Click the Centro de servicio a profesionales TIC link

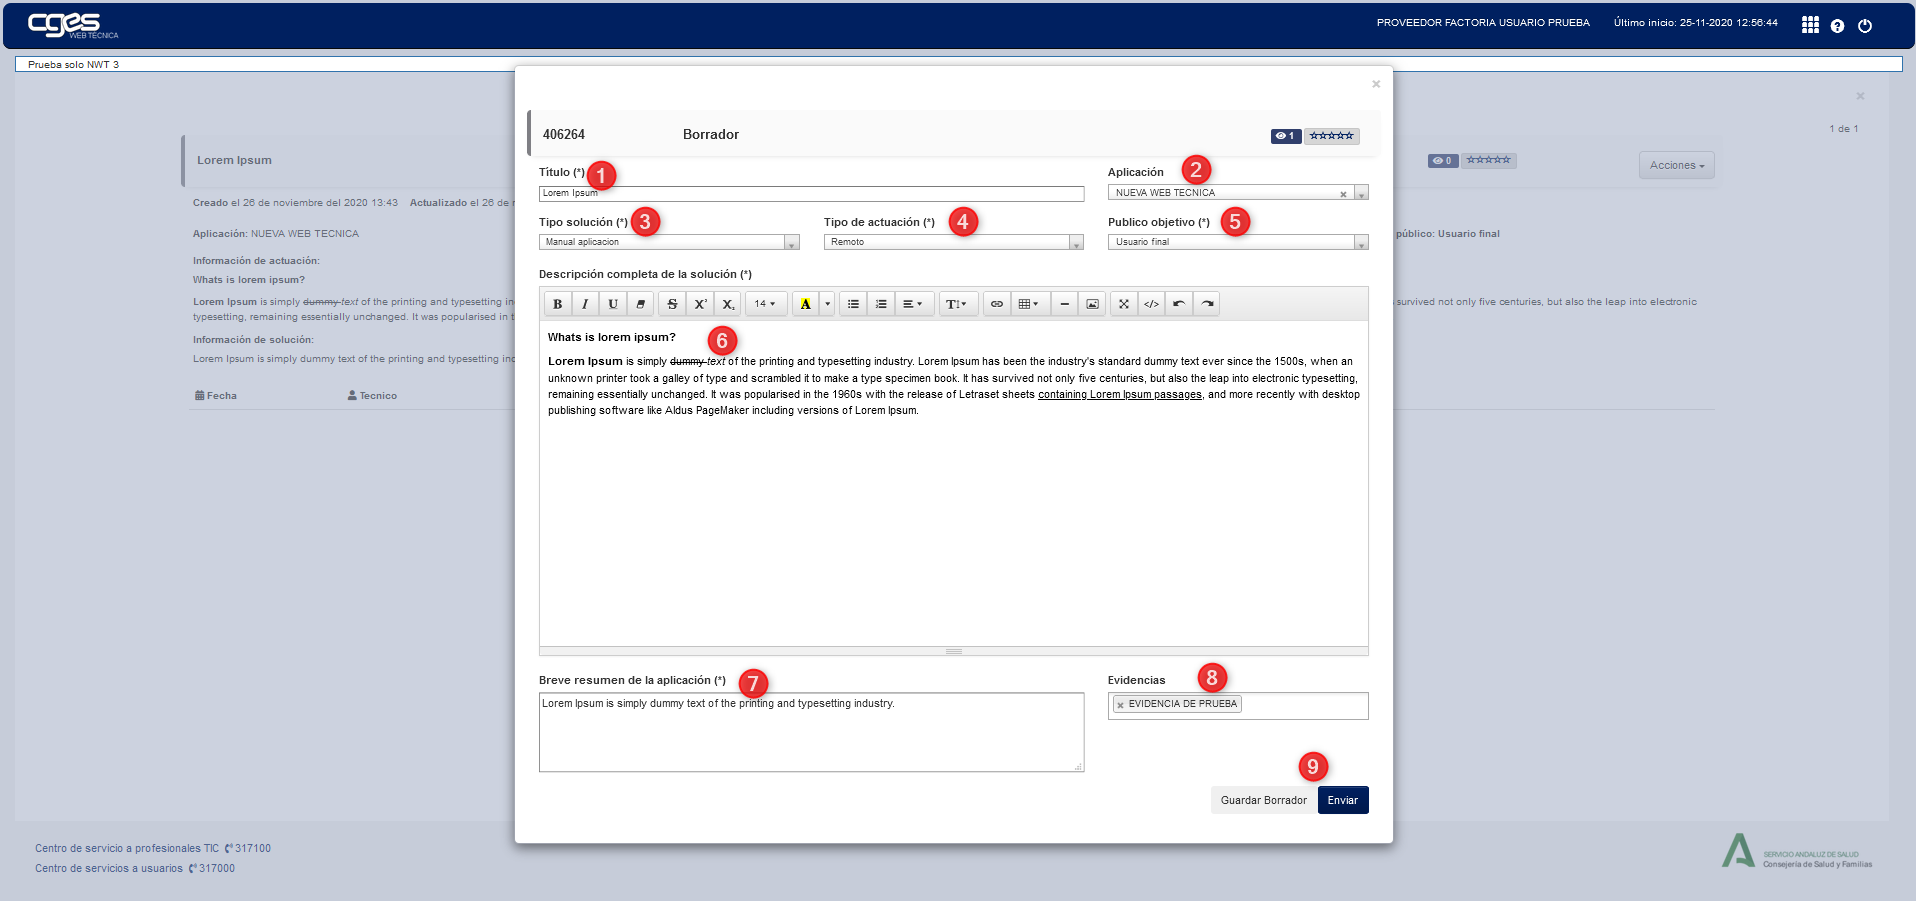[x=127, y=848]
